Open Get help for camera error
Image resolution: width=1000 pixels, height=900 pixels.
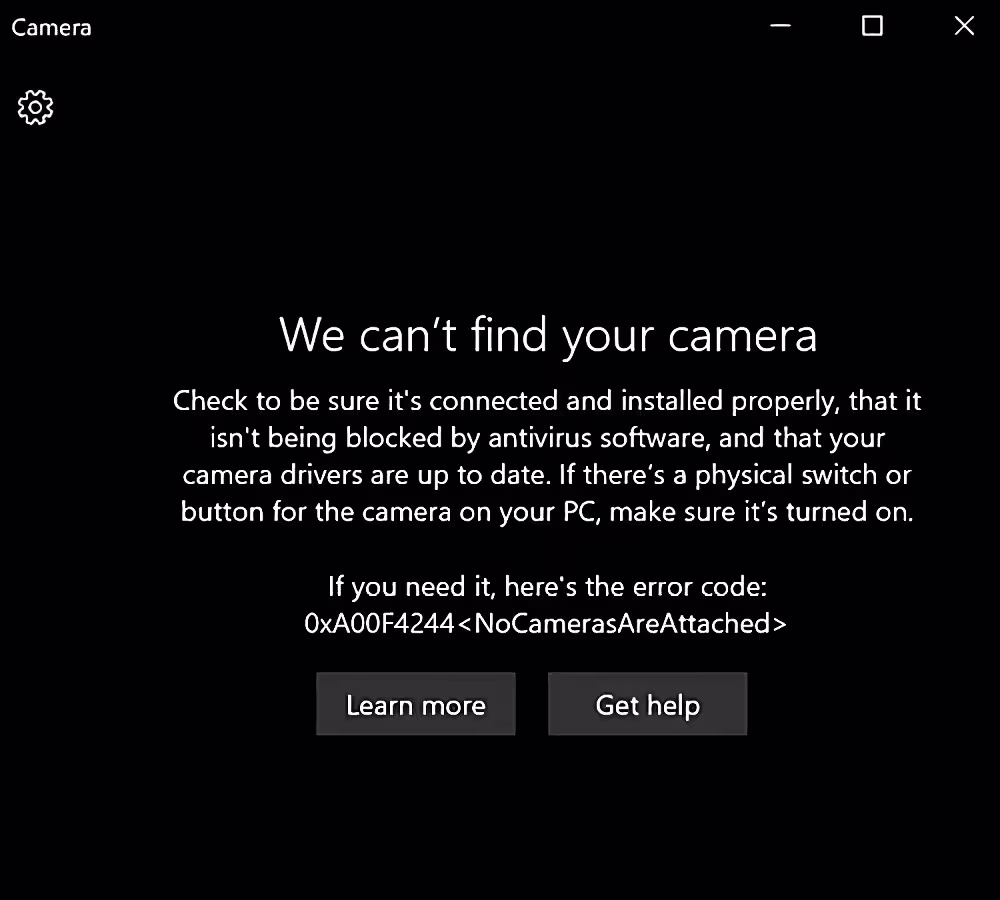pyautogui.click(x=647, y=704)
